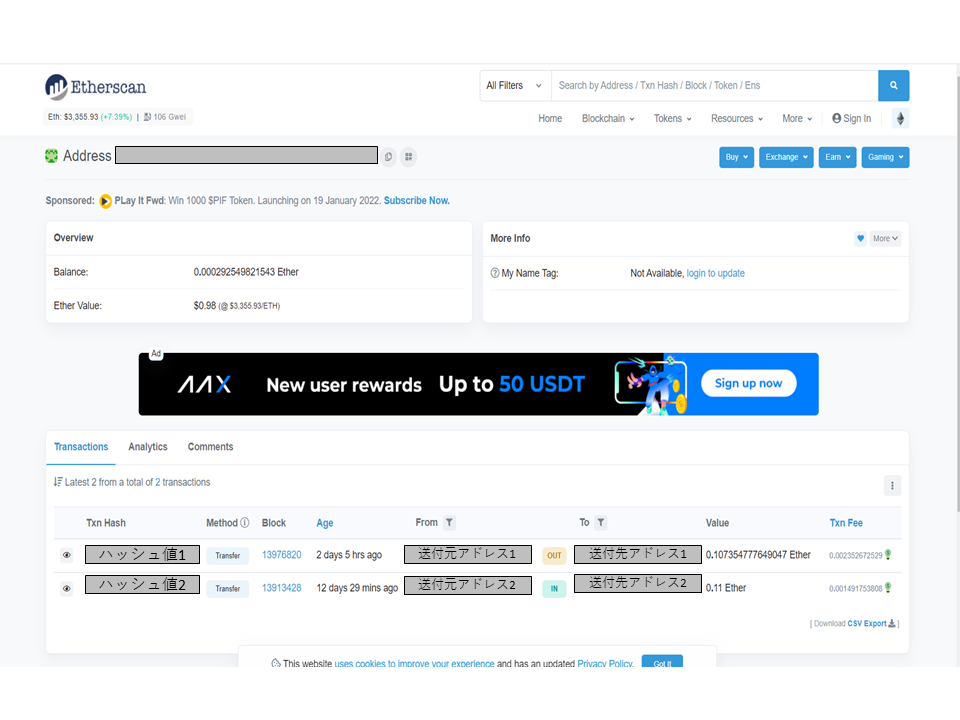Screen dimensions: 960x720
Task: Copy the address using the copy icon
Action: point(388,157)
